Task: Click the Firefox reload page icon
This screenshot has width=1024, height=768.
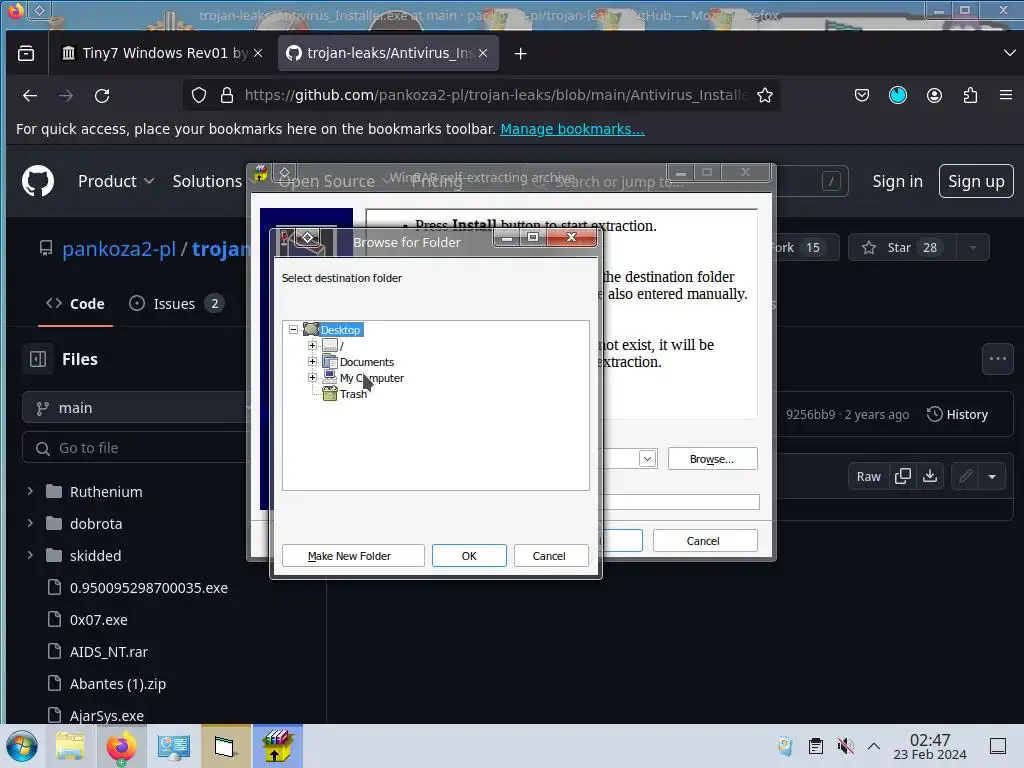Action: click(102, 96)
